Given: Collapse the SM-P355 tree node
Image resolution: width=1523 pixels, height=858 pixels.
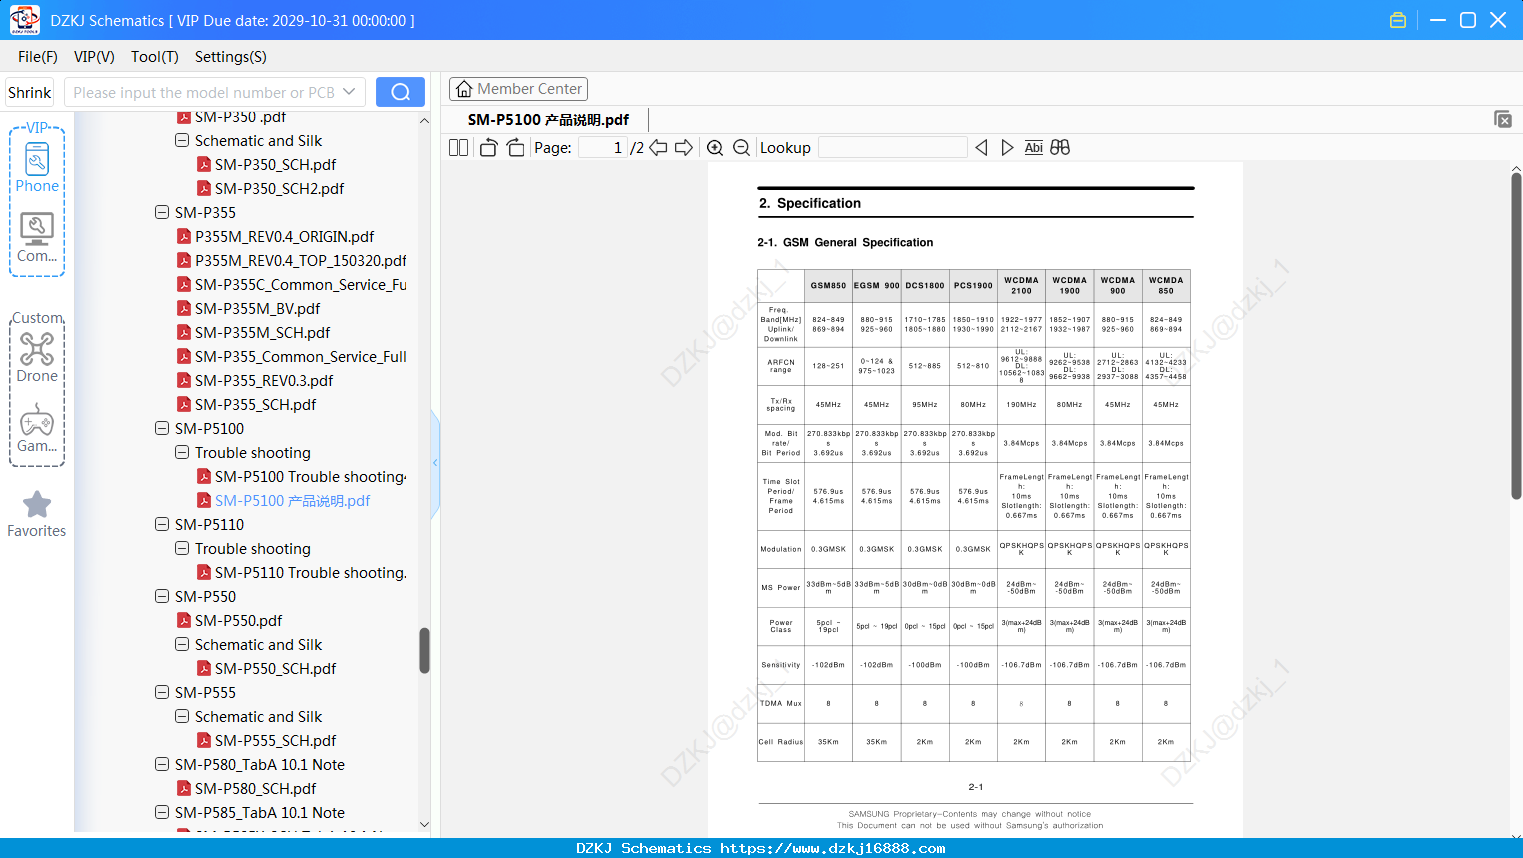Looking at the screenshot, I should (x=162, y=212).
